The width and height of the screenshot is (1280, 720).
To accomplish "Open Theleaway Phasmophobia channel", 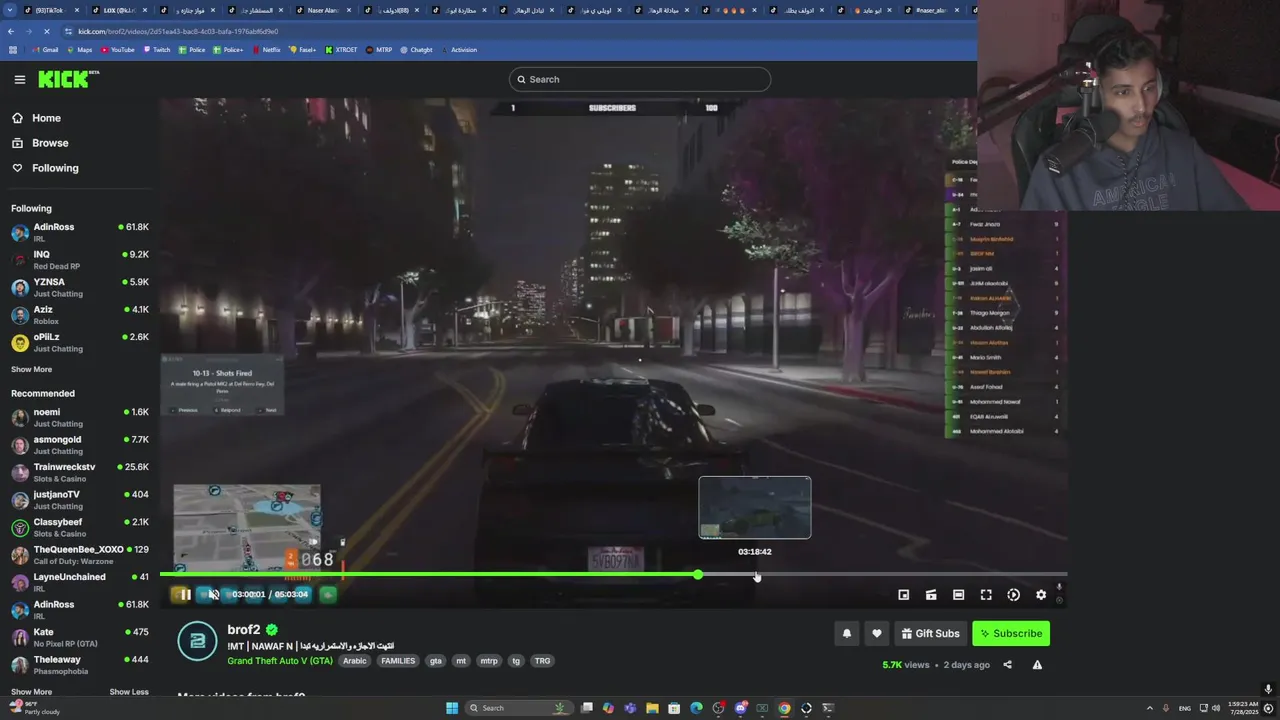I will (x=80, y=665).
